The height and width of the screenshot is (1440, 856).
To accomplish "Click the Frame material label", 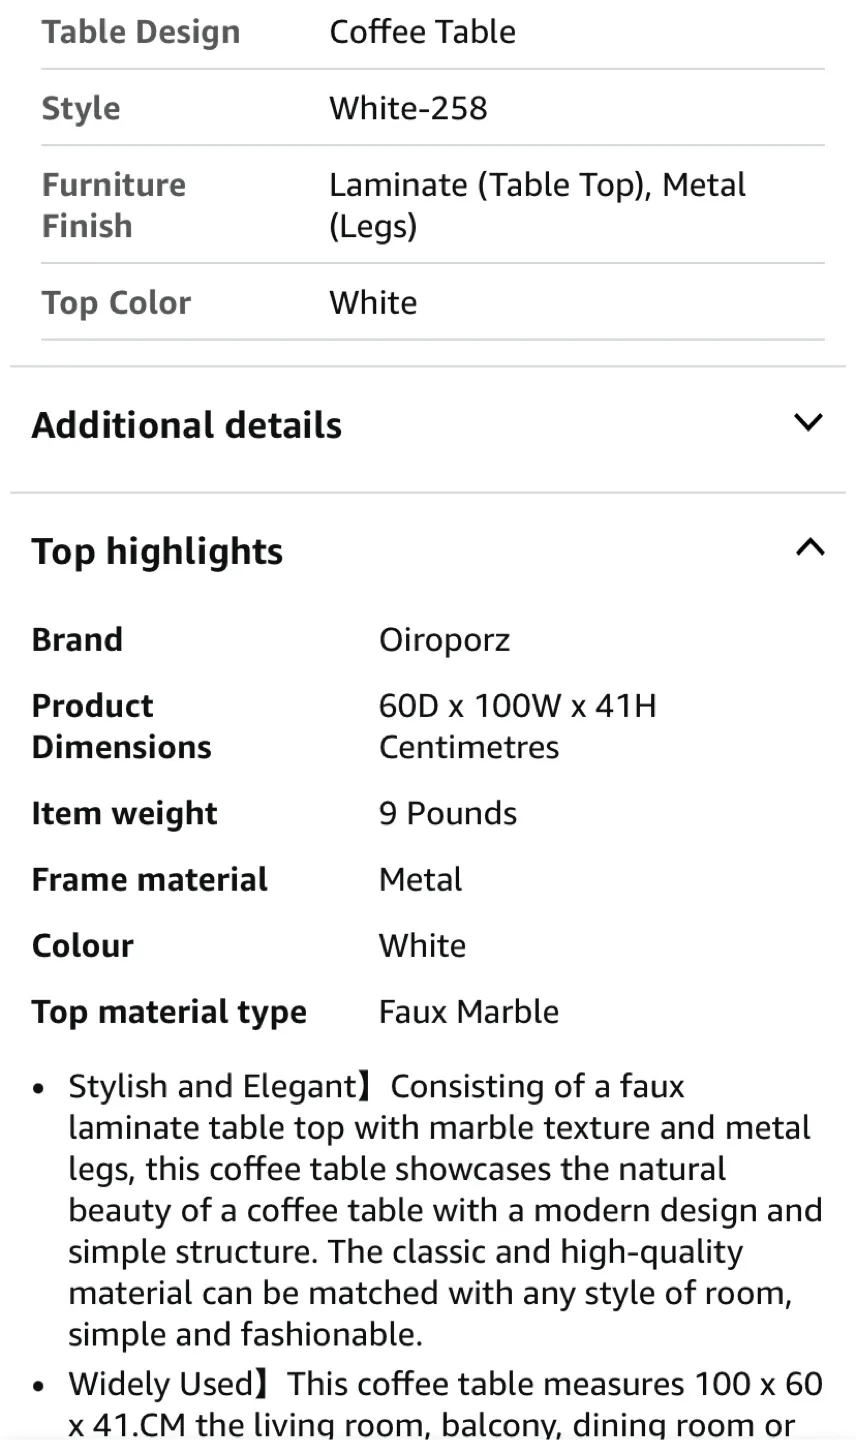I will (149, 878).
